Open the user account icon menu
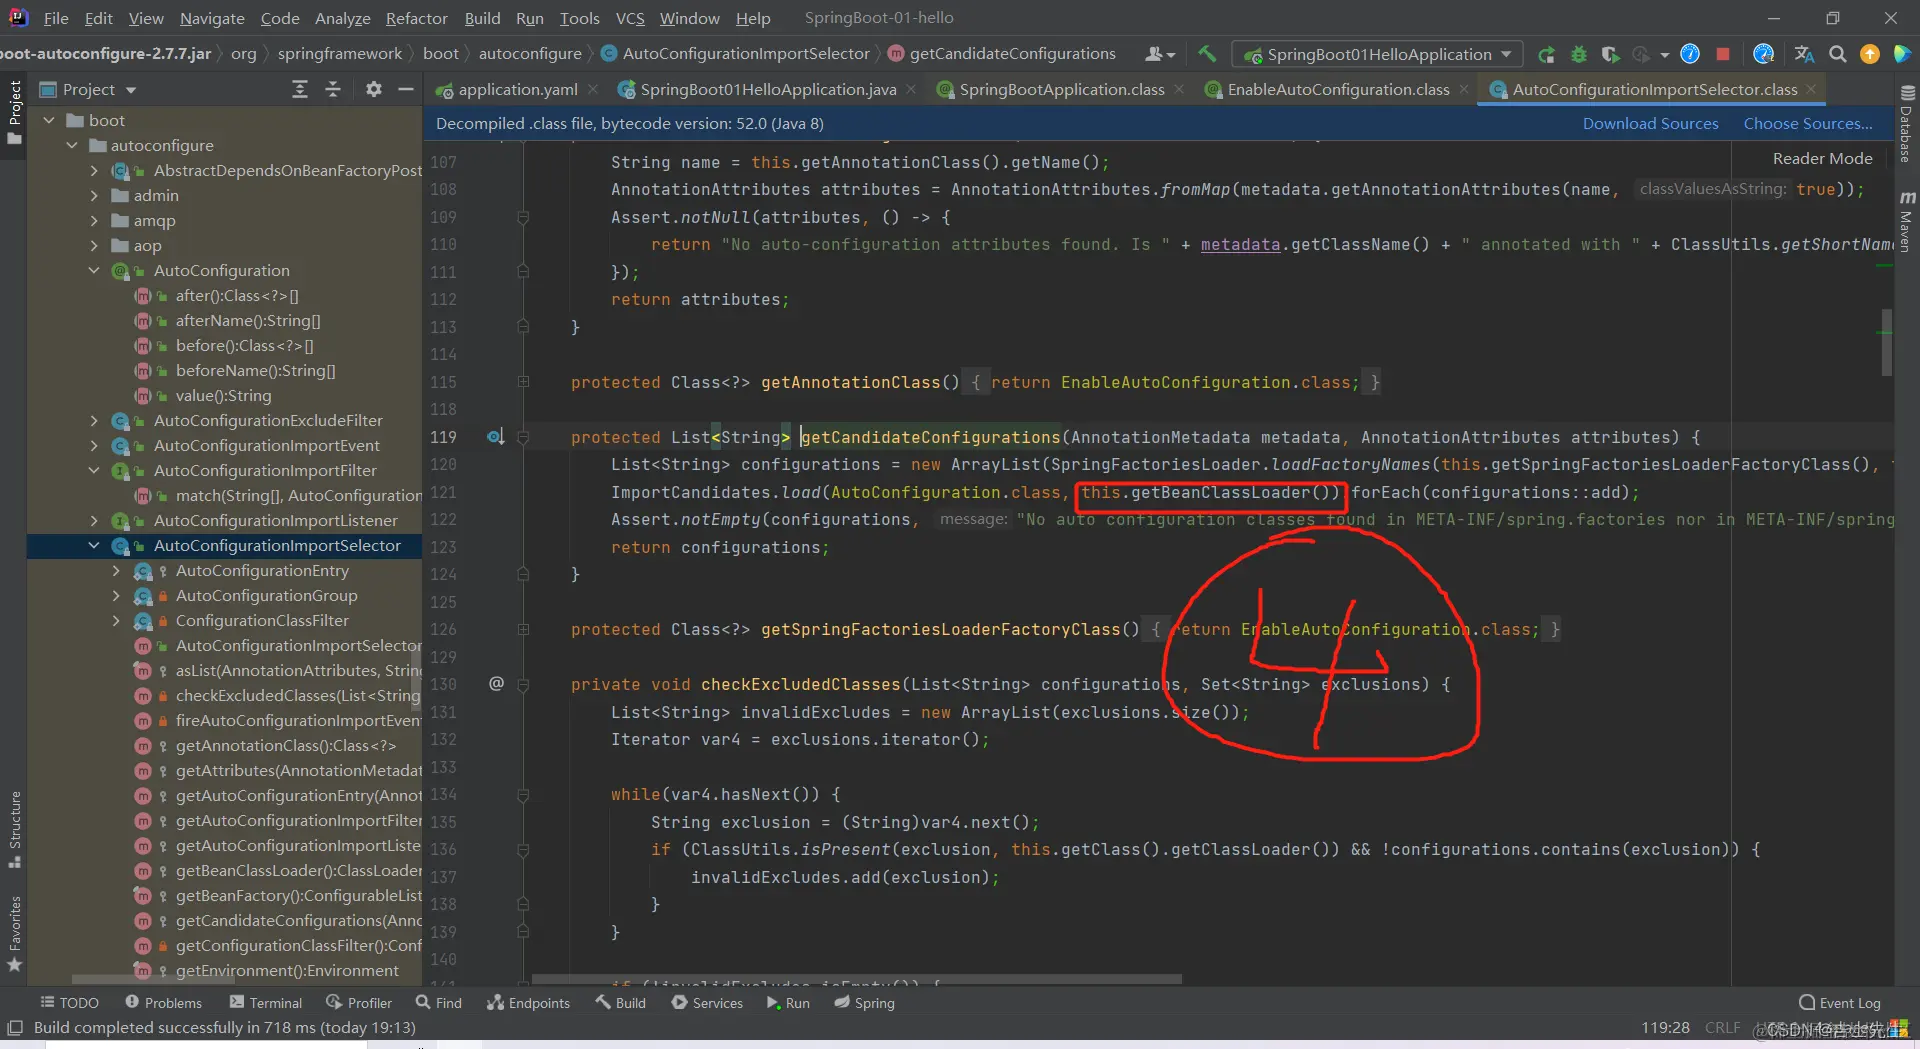The image size is (1920, 1049). 1160,54
